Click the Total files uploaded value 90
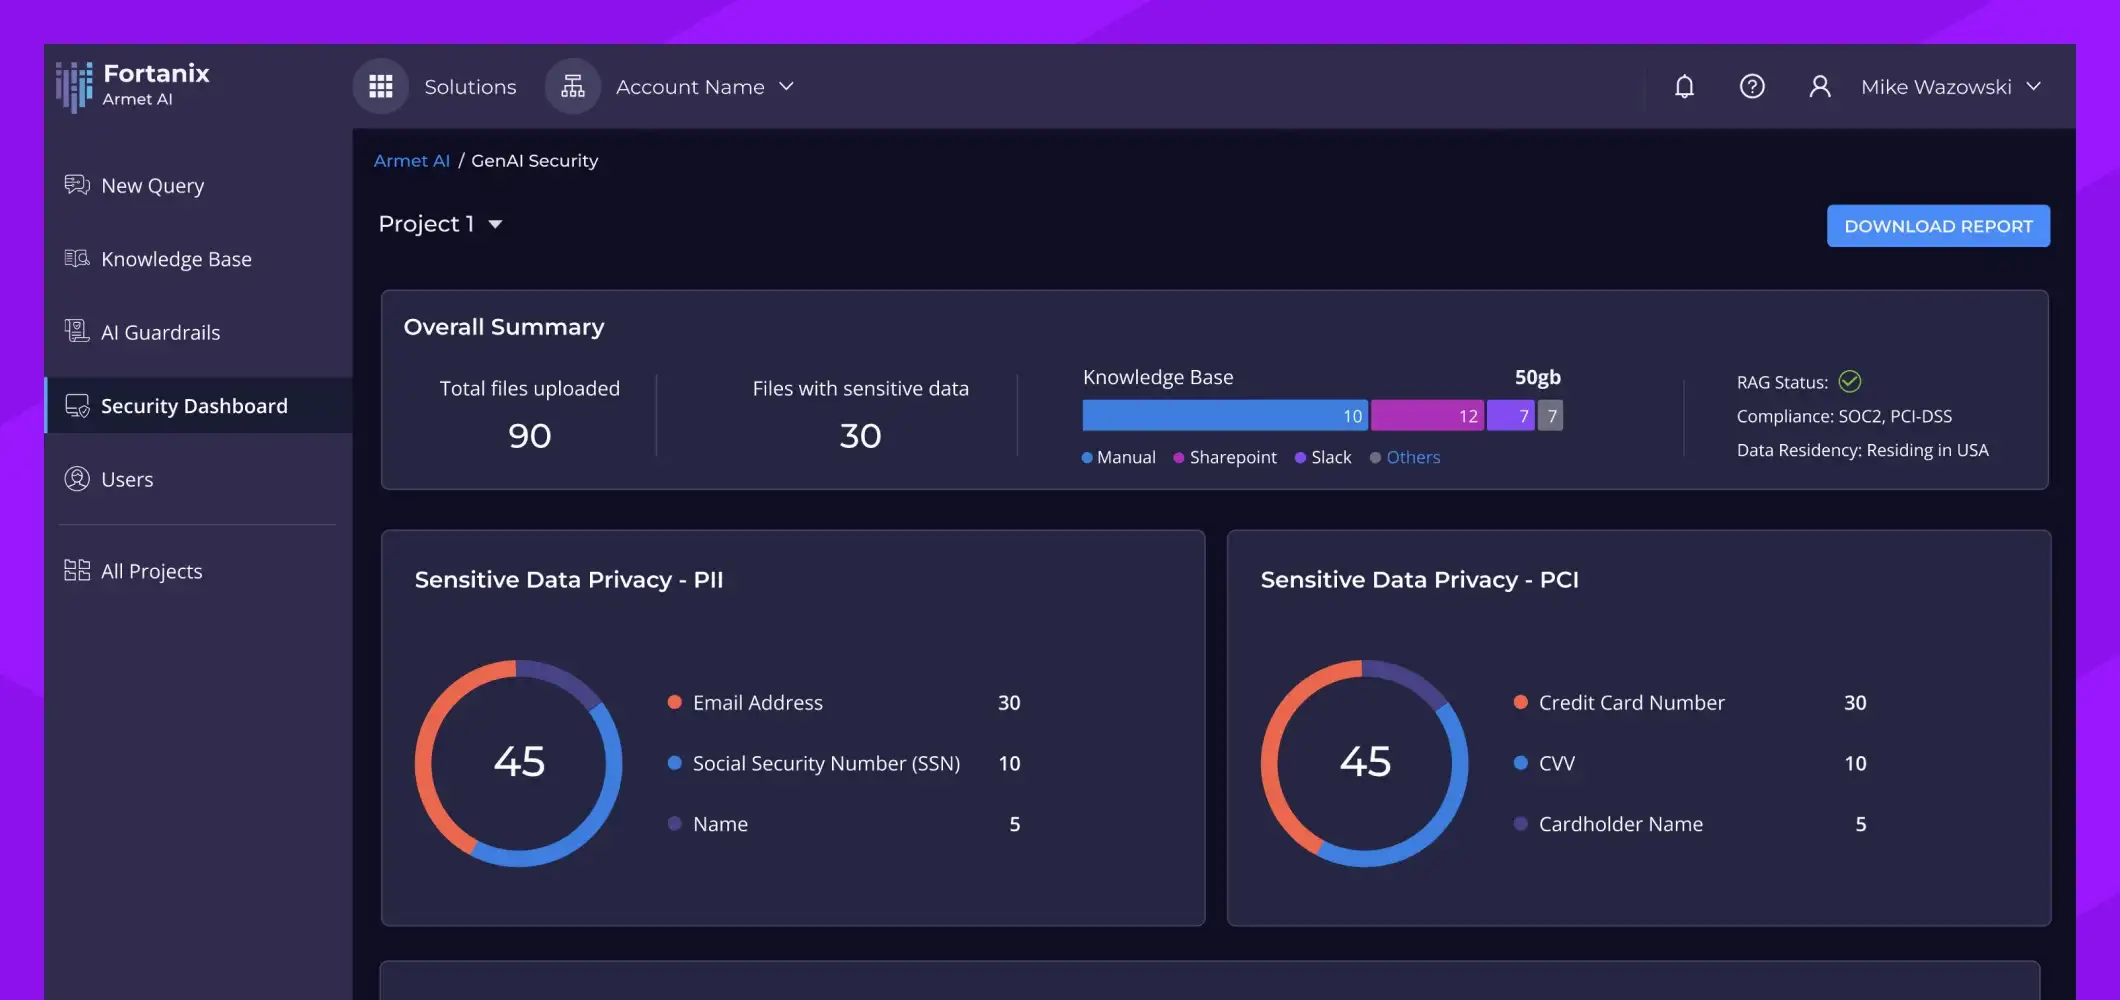Screen dimensions: 2120x1000 530,435
